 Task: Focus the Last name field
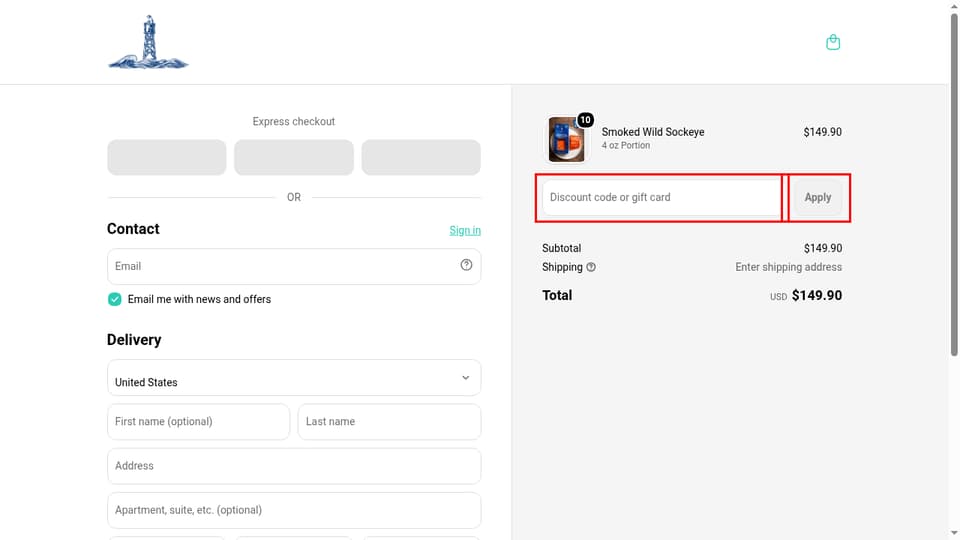click(x=389, y=422)
